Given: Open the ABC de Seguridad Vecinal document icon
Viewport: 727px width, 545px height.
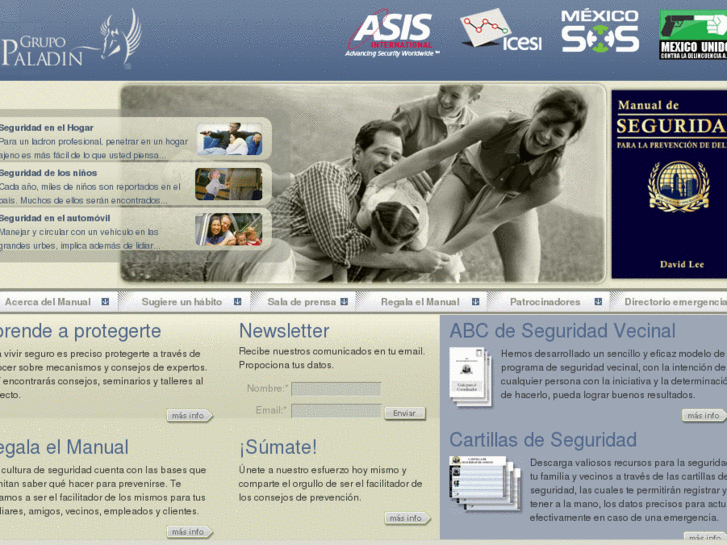Looking at the screenshot, I should tap(470, 377).
